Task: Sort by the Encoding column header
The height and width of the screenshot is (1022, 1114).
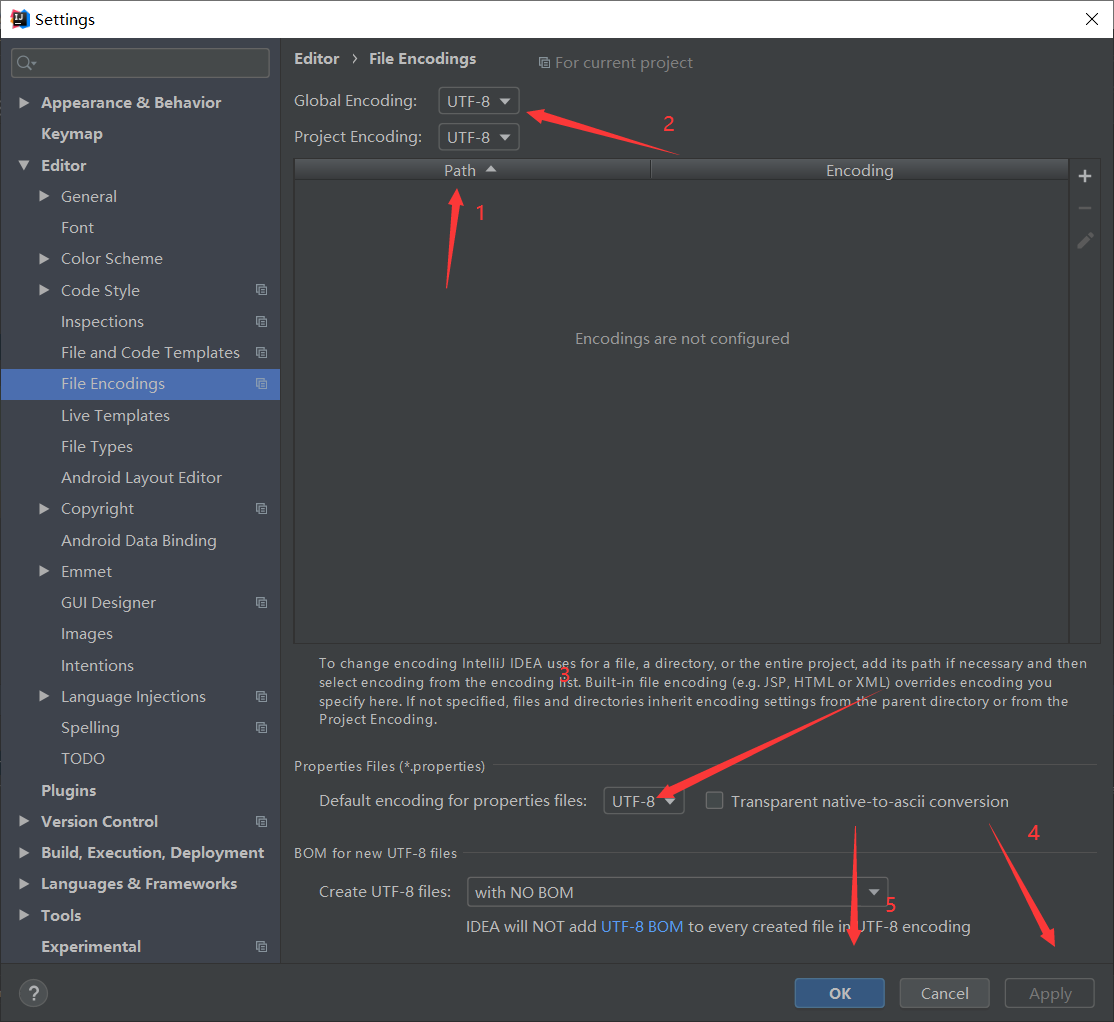Action: coord(859,170)
